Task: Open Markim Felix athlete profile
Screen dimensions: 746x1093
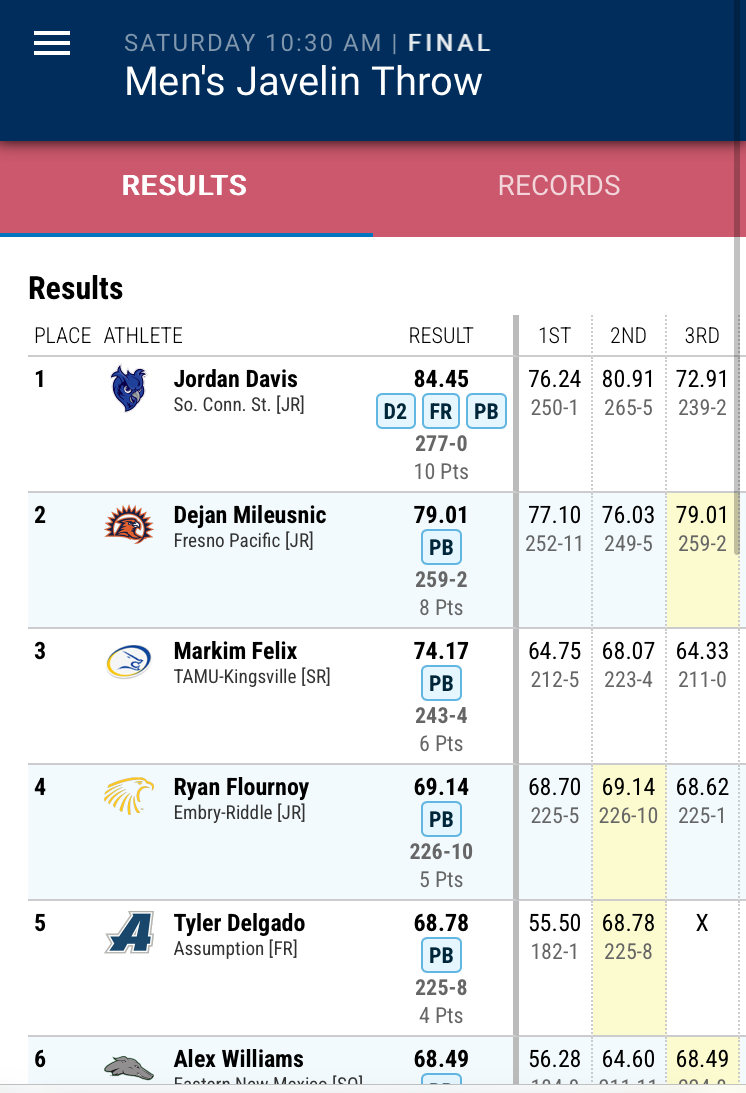Action: 235,651
